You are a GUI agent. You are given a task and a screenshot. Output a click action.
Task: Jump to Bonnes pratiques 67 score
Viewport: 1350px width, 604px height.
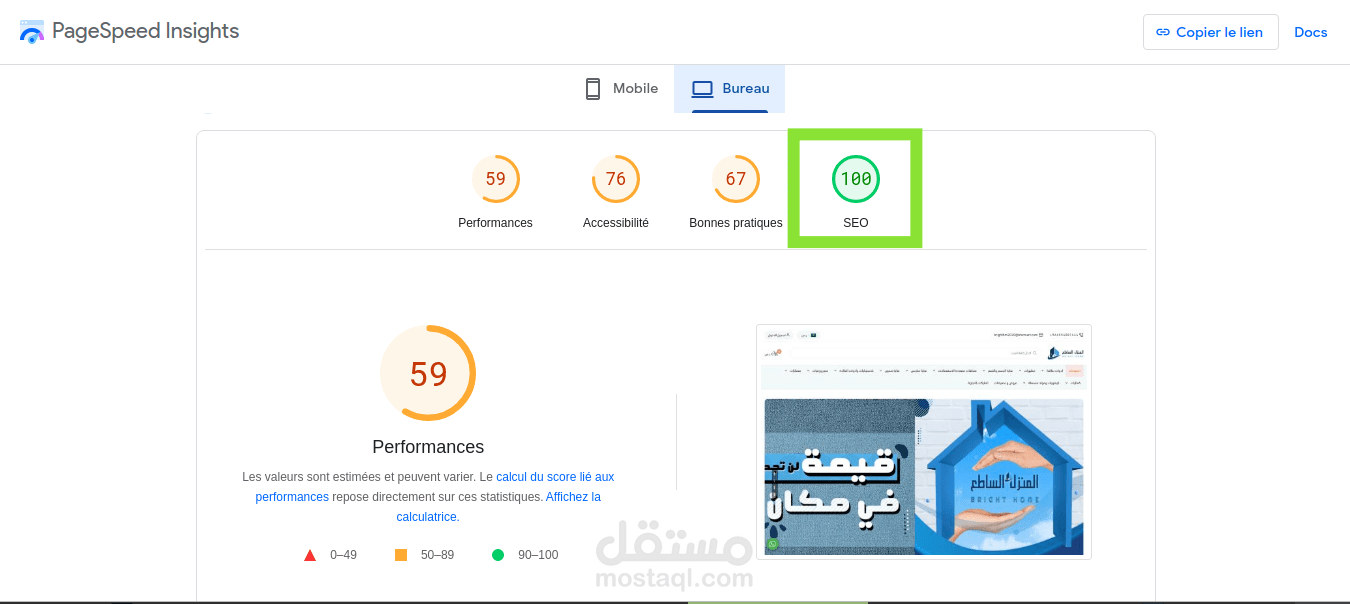pos(736,179)
